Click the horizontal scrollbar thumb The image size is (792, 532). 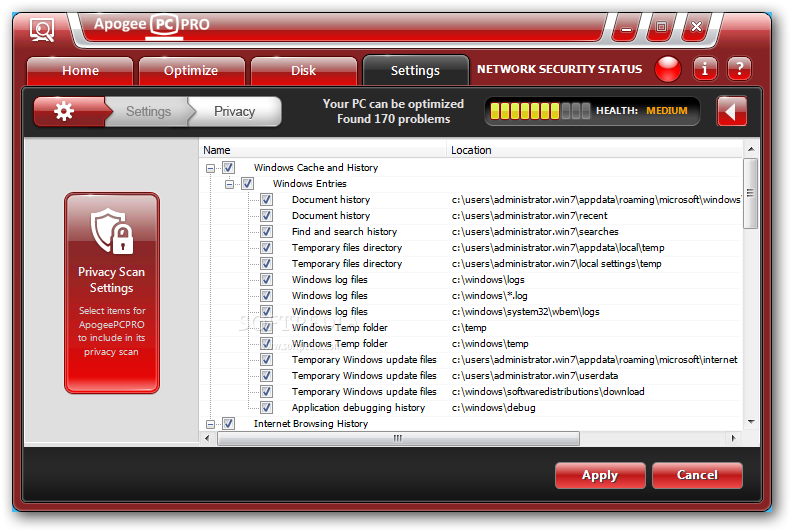click(x=398, y=439)
